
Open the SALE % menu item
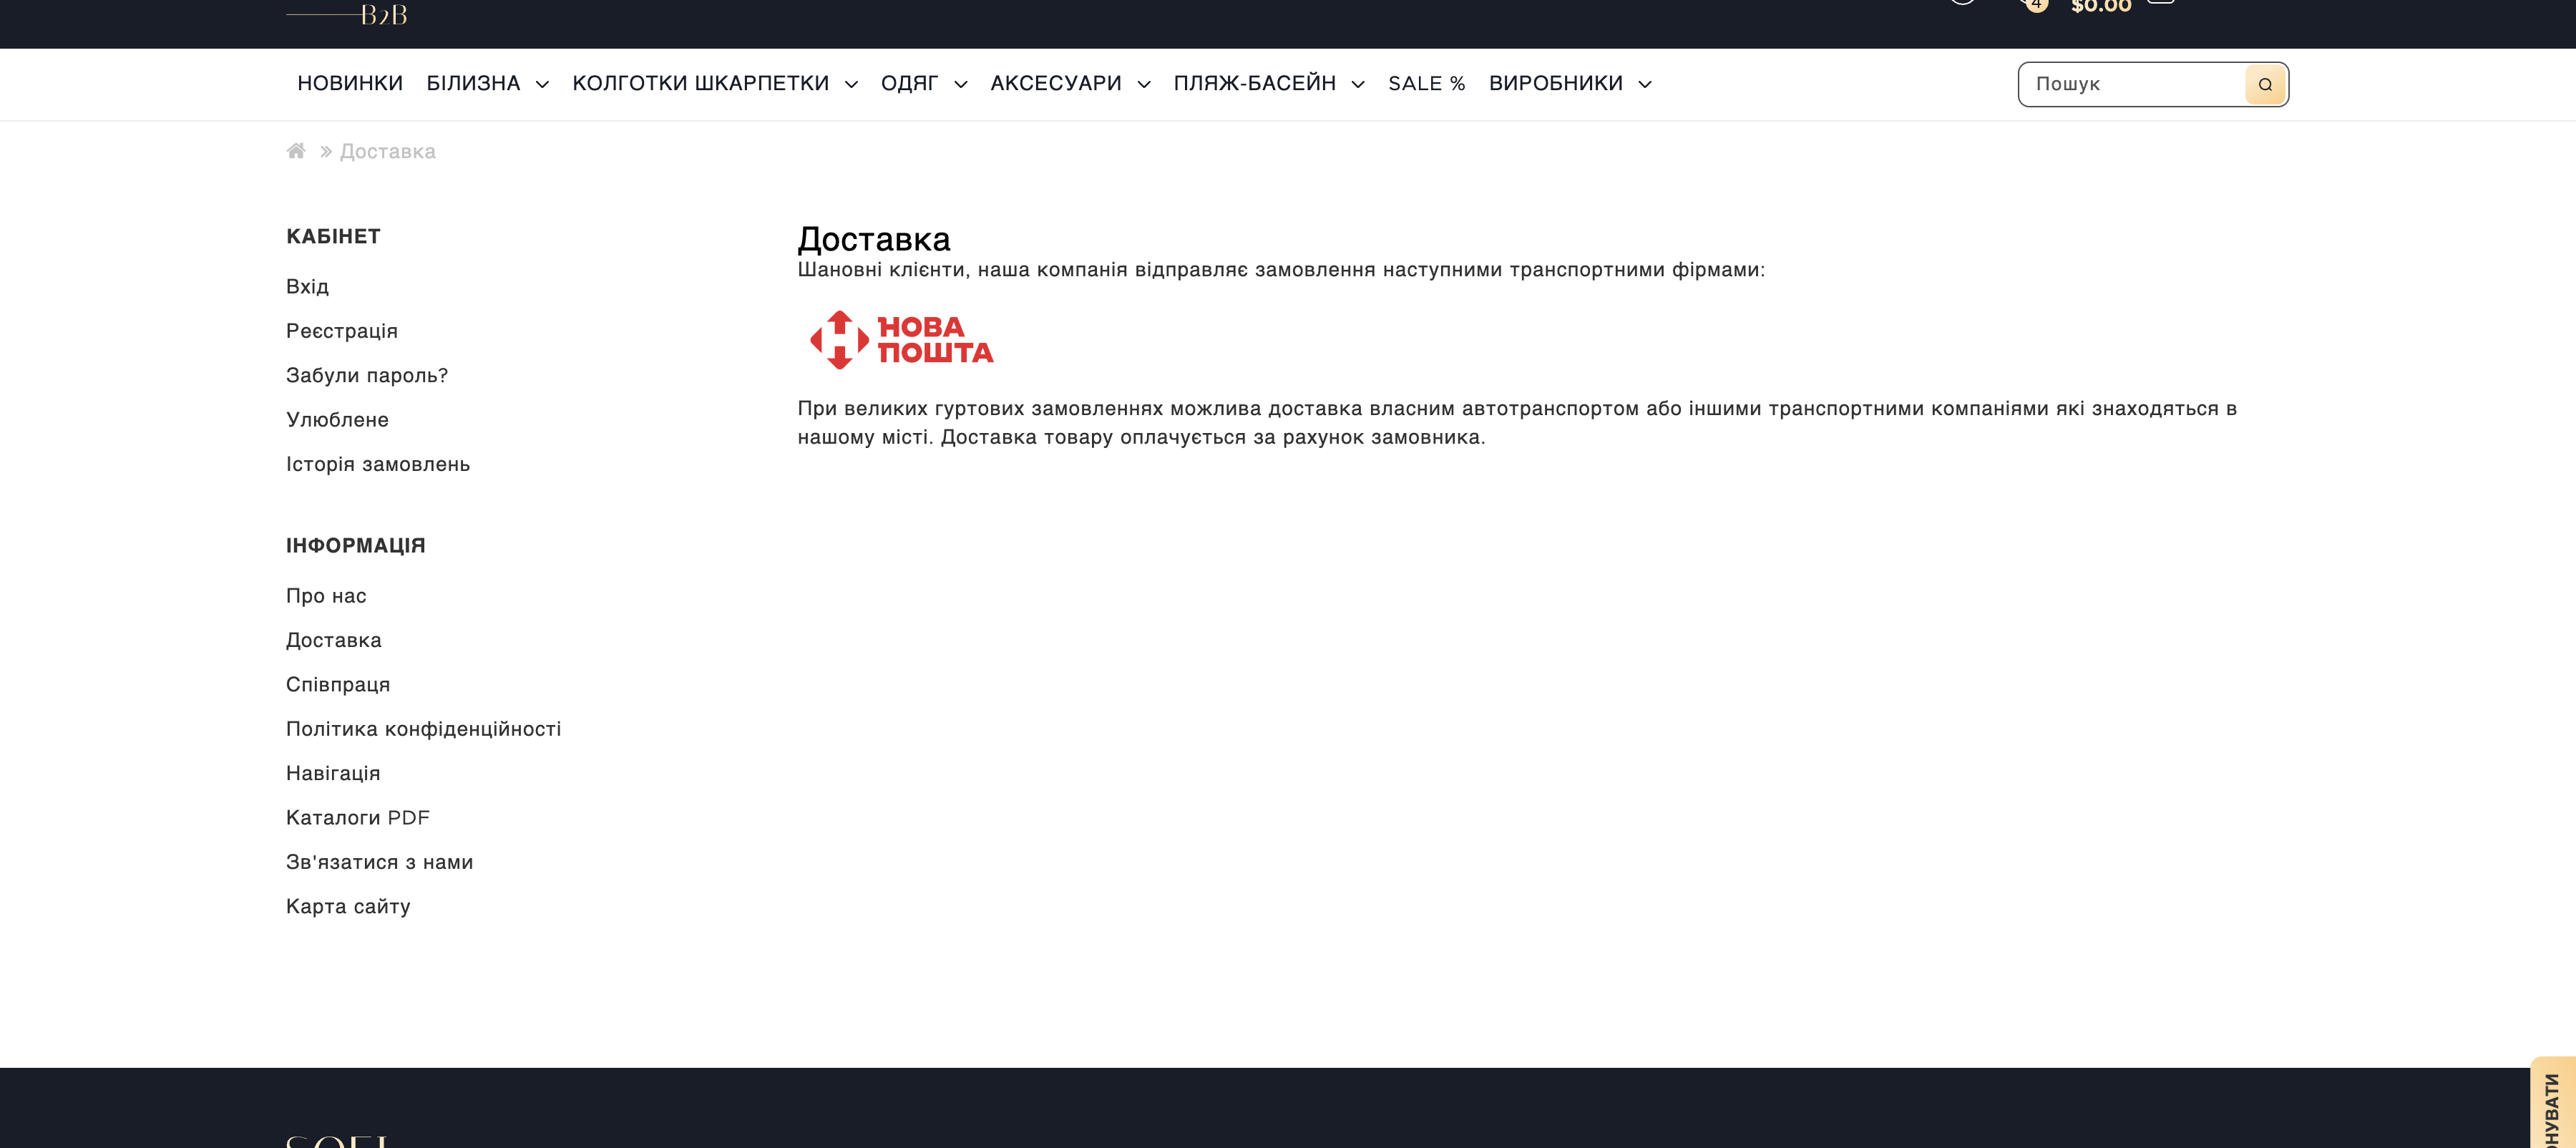click(x=1426, y=84)
